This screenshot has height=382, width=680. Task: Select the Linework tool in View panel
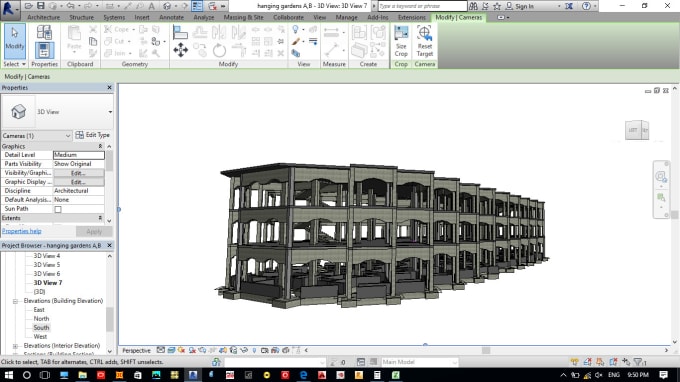click(x=313, y=42)
